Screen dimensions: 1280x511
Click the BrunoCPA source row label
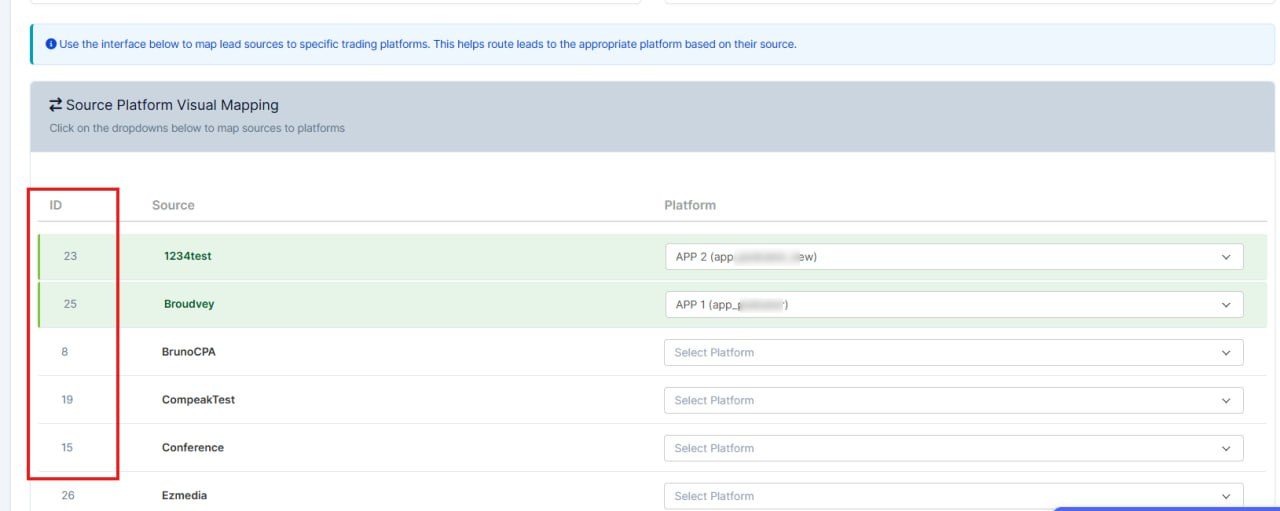(189, 352)
